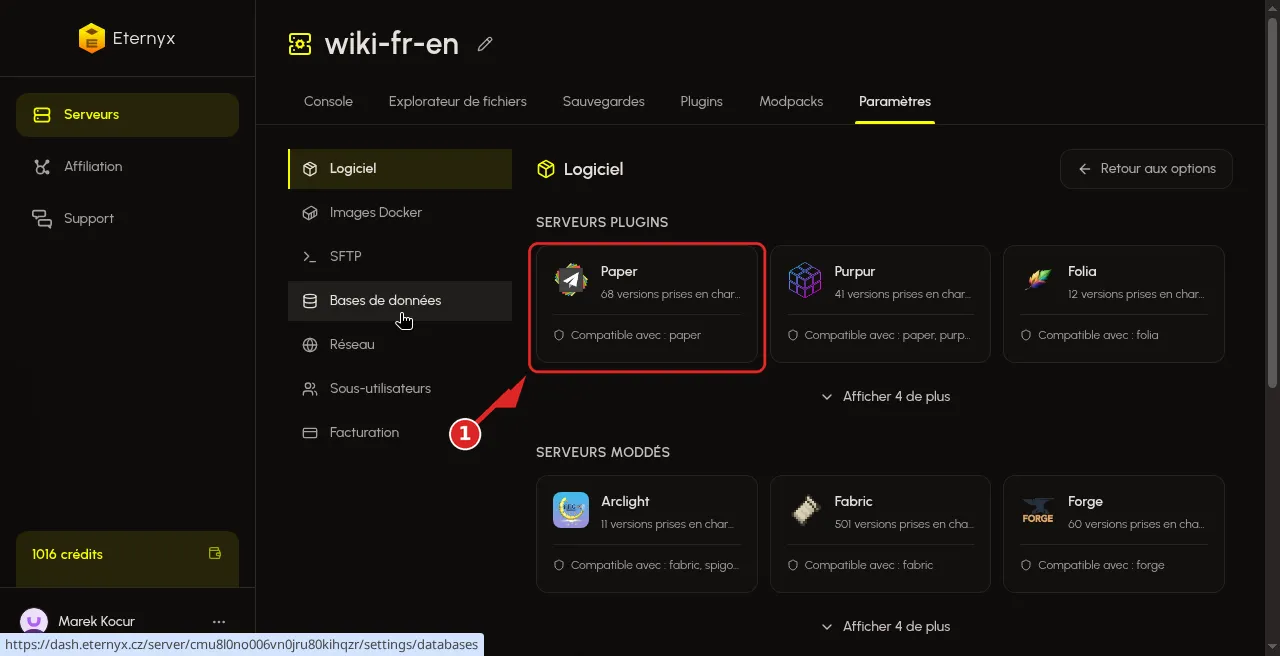Viewport: 1280px width, 656px height.
Task: Go to the Sauvegardes tab
Action: point(604,102)
